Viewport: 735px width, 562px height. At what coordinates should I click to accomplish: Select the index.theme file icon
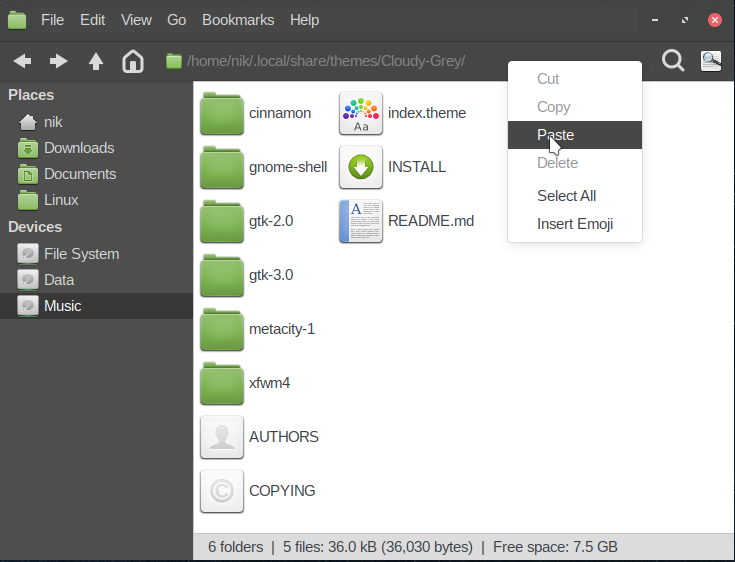tap(361, 113)
